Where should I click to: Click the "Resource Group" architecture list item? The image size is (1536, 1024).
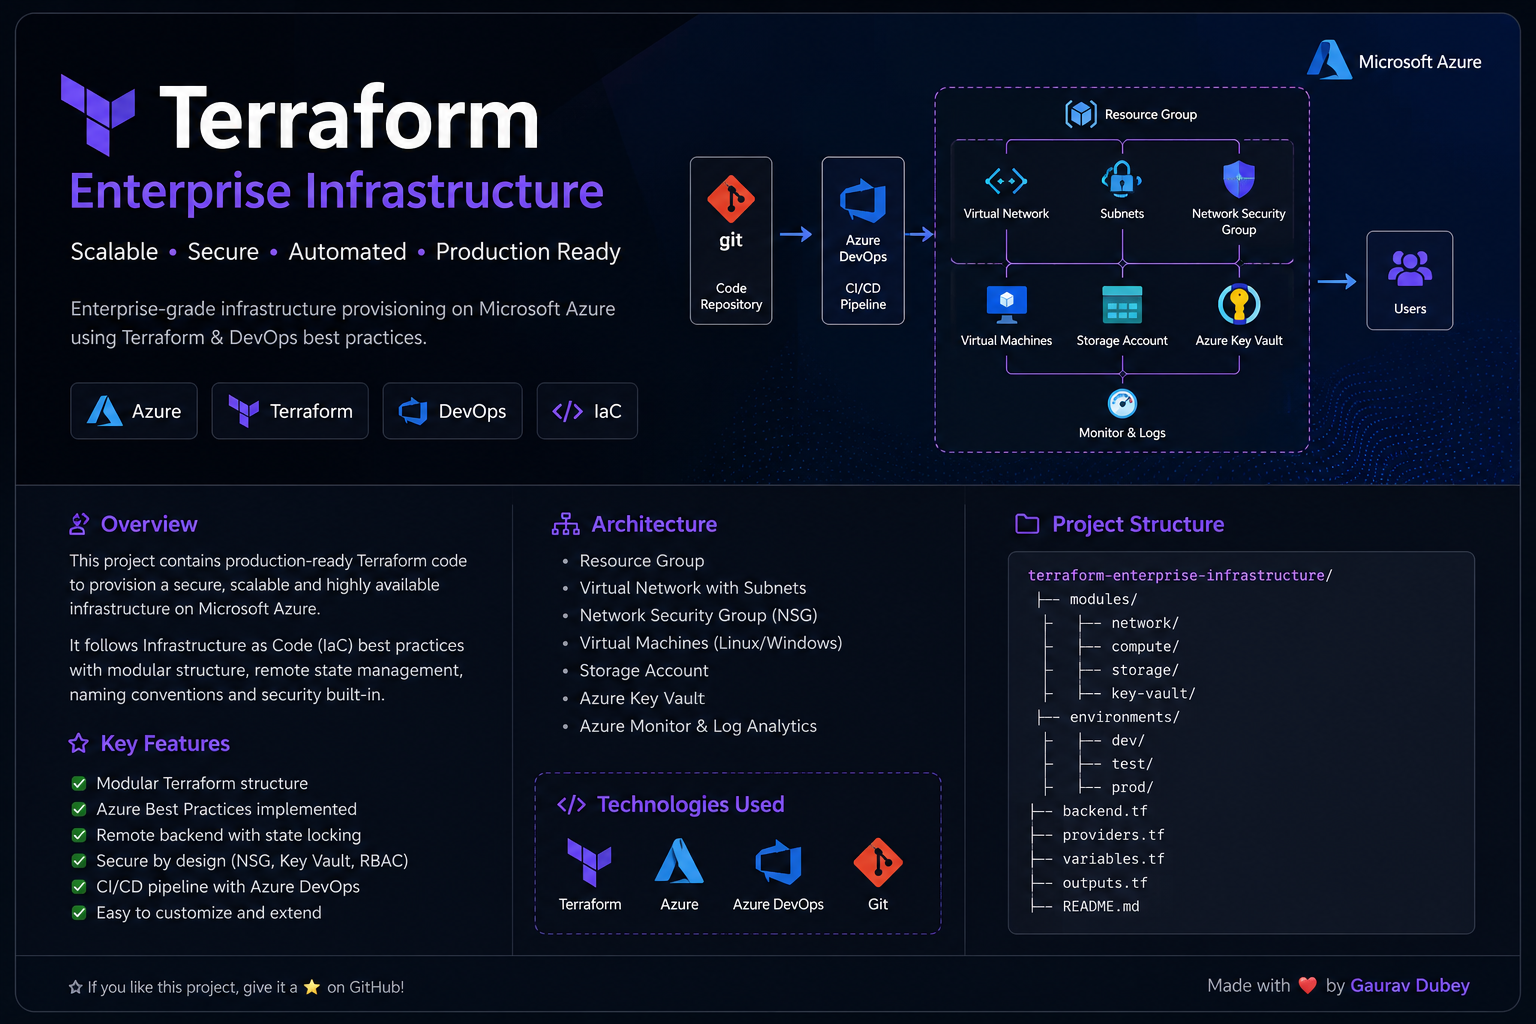tap(642, 561)
